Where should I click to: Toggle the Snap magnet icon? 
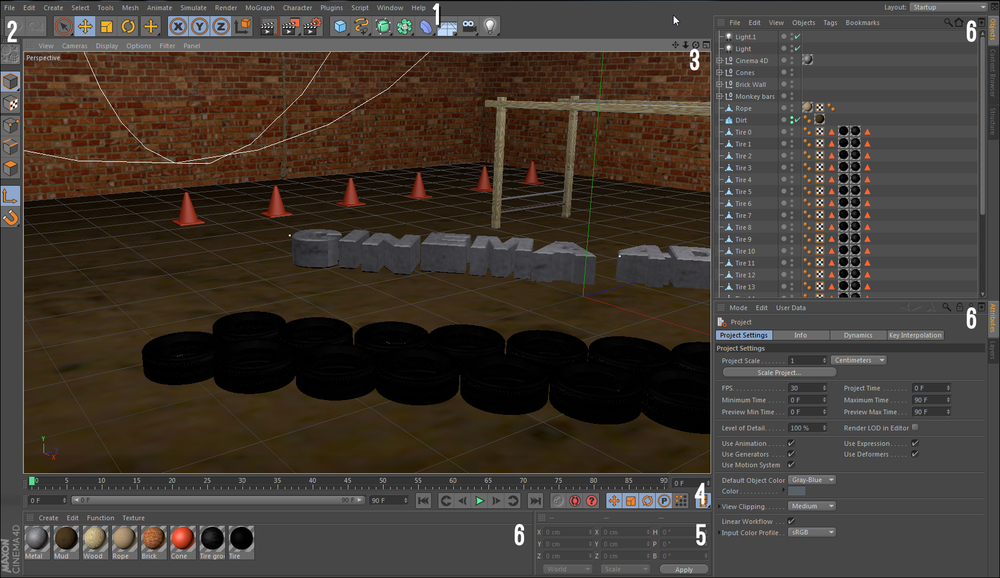pos(10,218)
